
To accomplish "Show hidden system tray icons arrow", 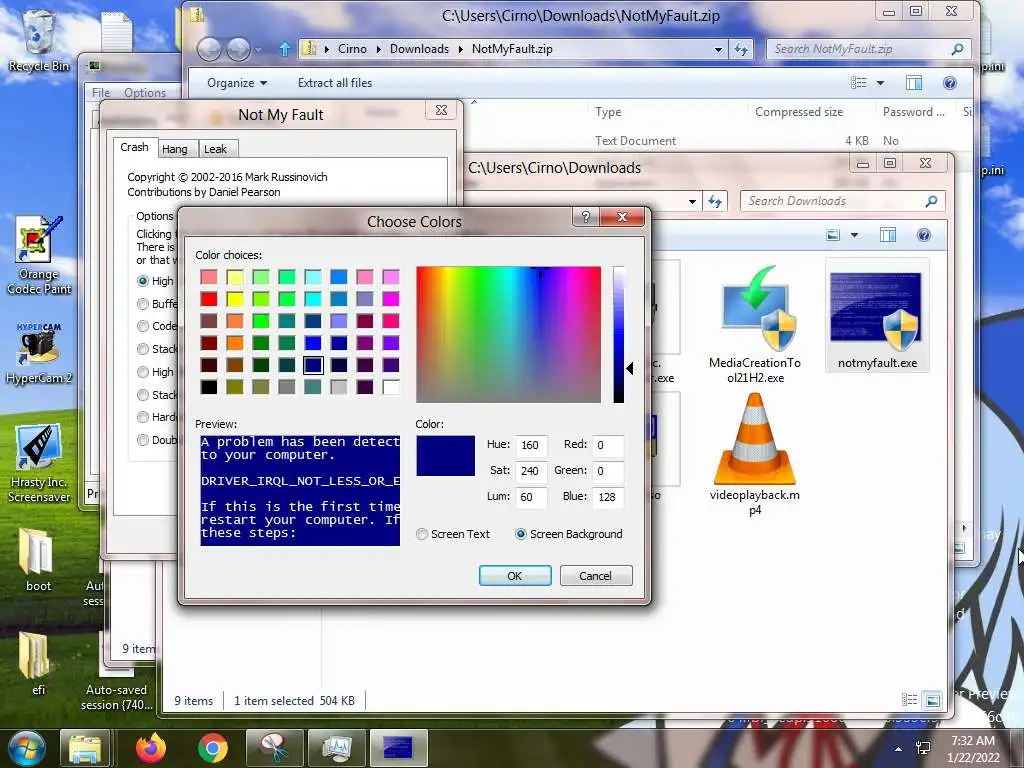I will coord(898,749).
